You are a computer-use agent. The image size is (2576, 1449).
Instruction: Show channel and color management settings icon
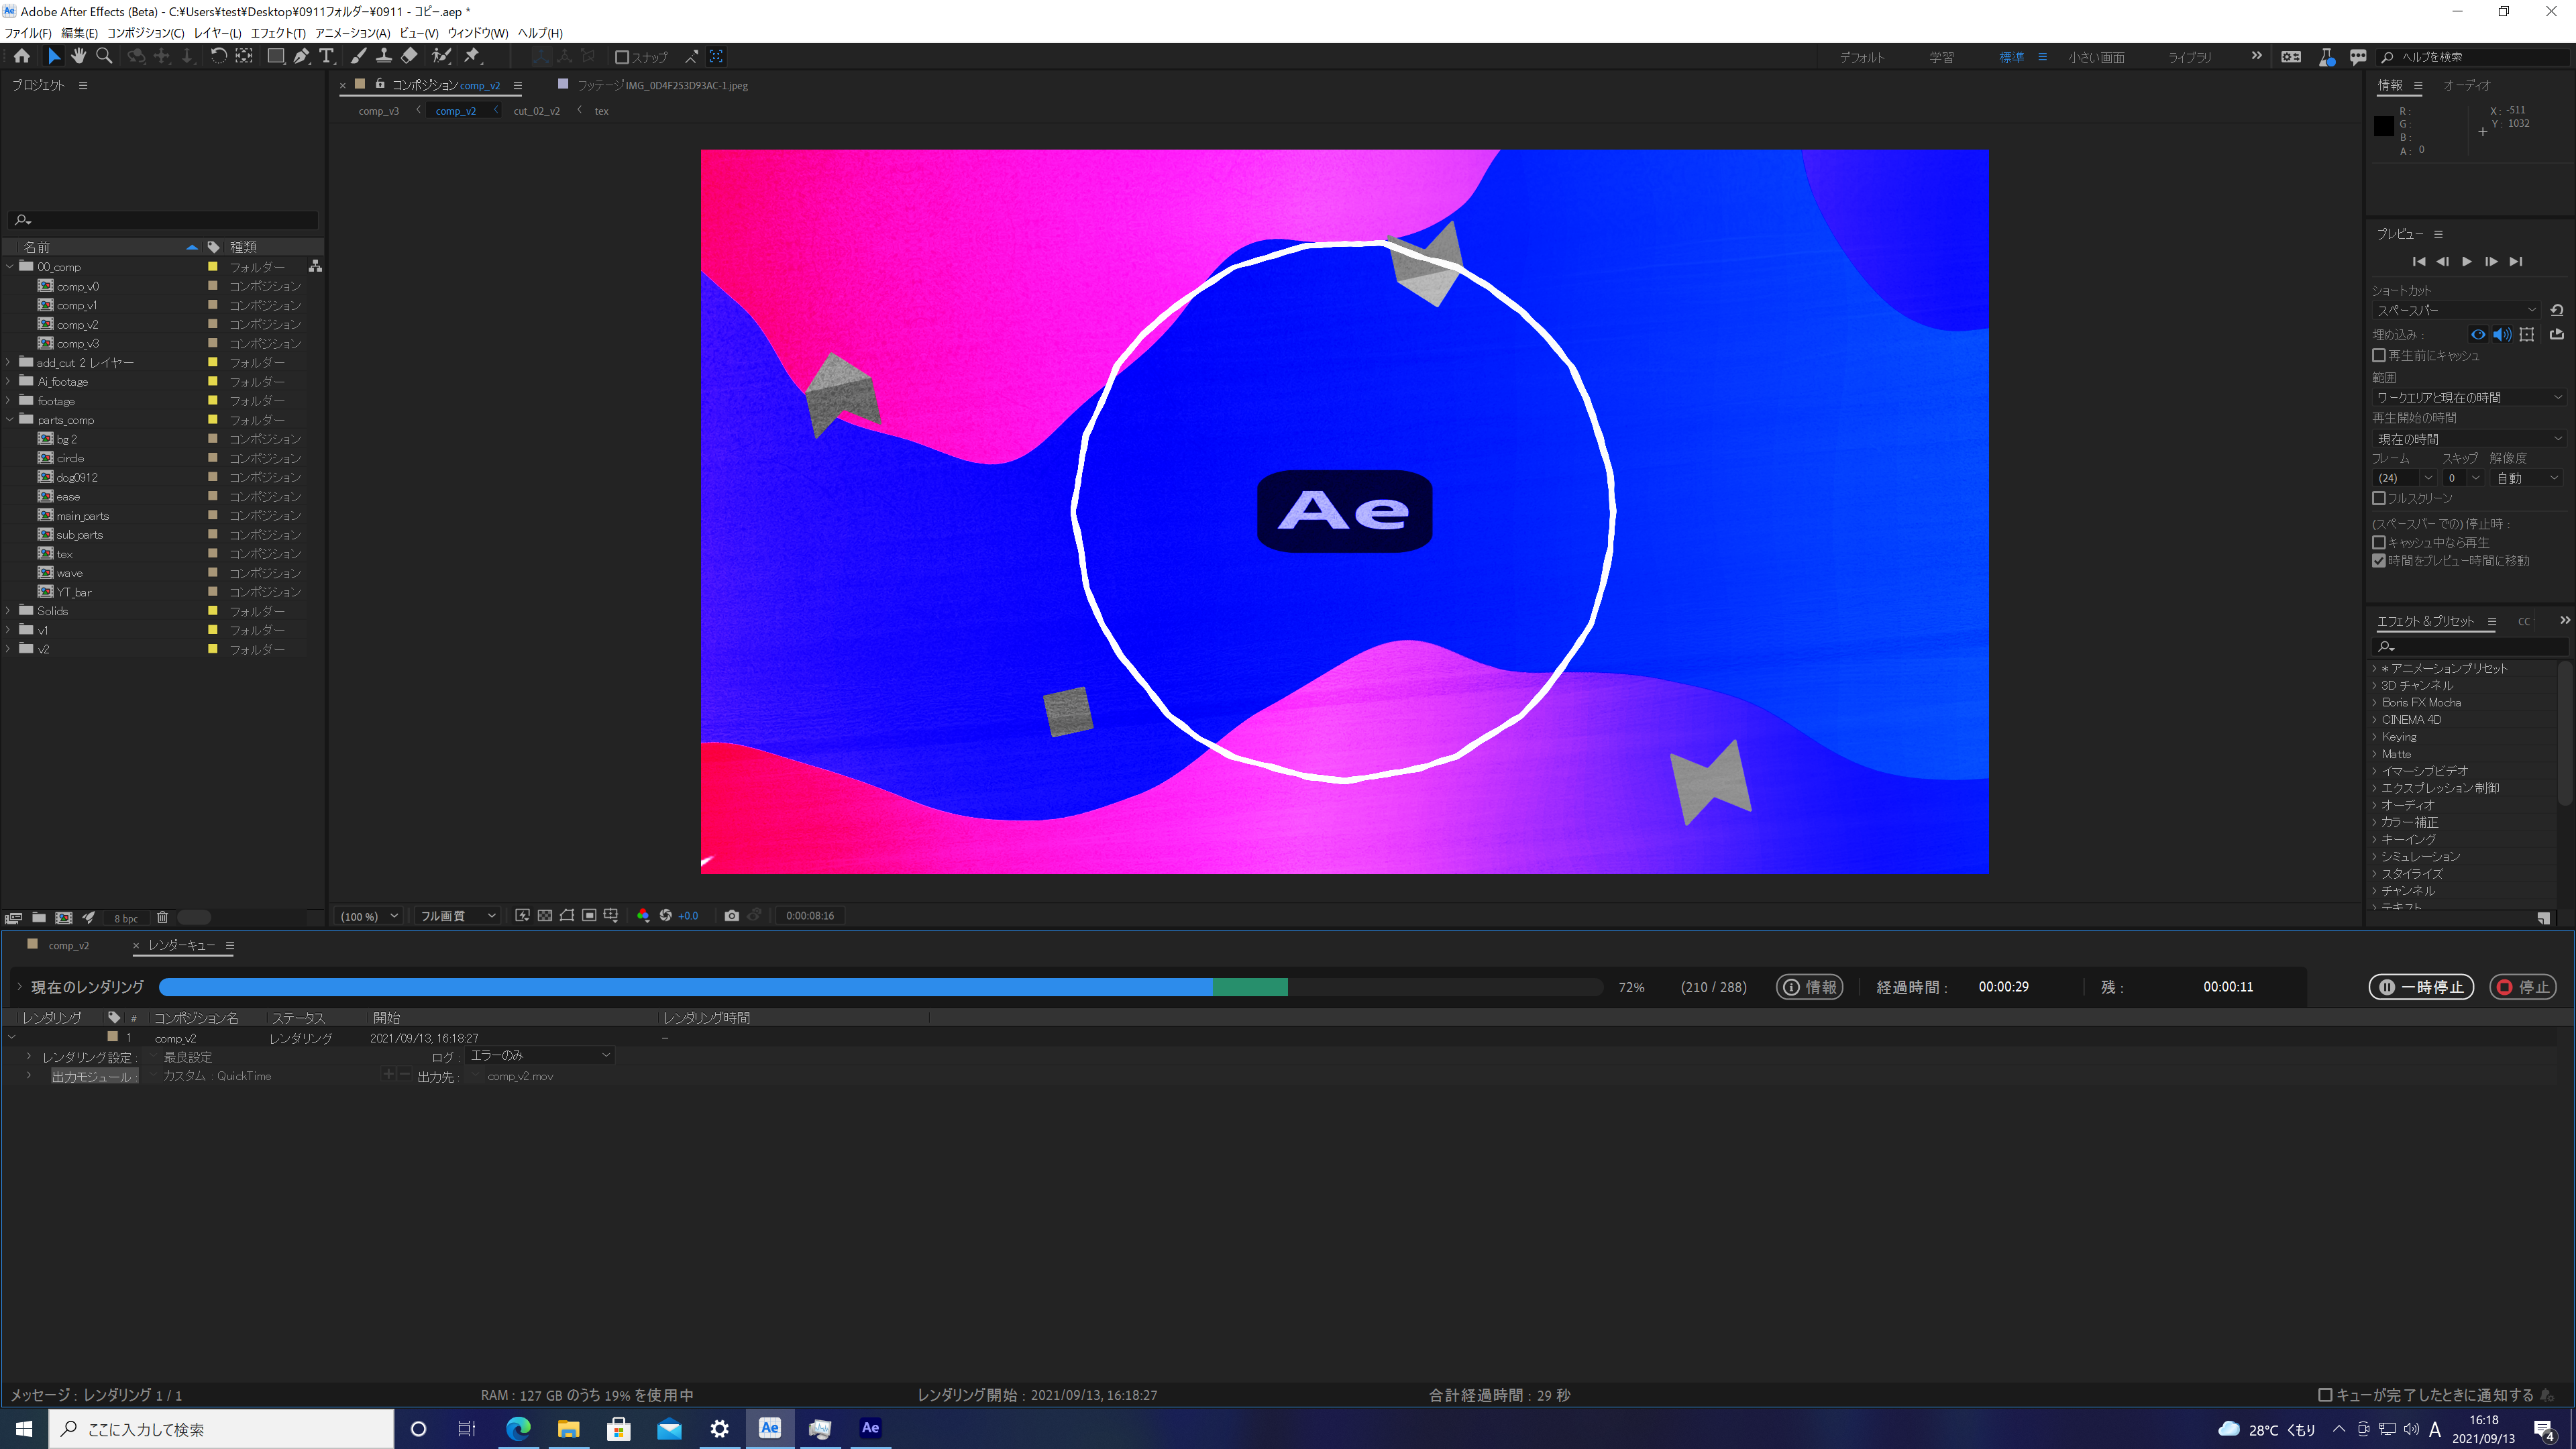[643, 915]
